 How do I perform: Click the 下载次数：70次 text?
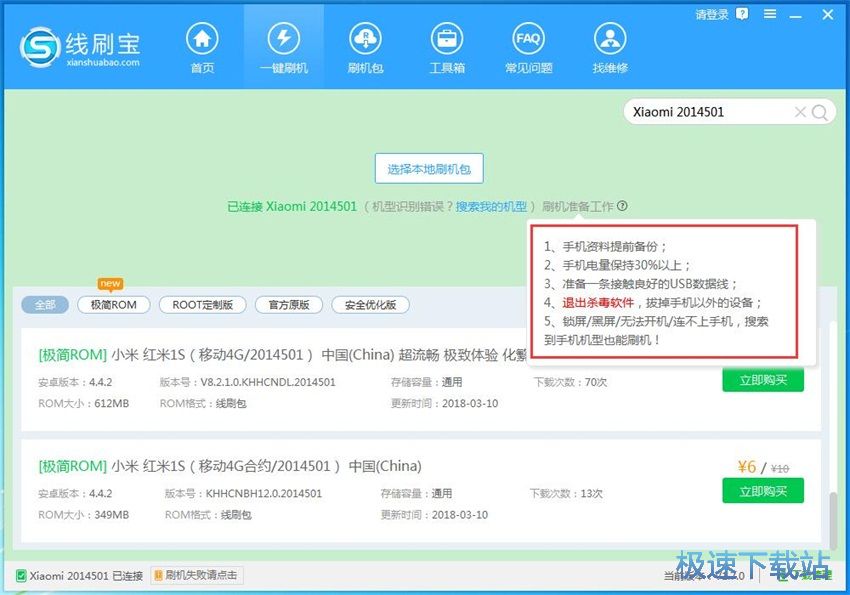click(x=570, y=382)
